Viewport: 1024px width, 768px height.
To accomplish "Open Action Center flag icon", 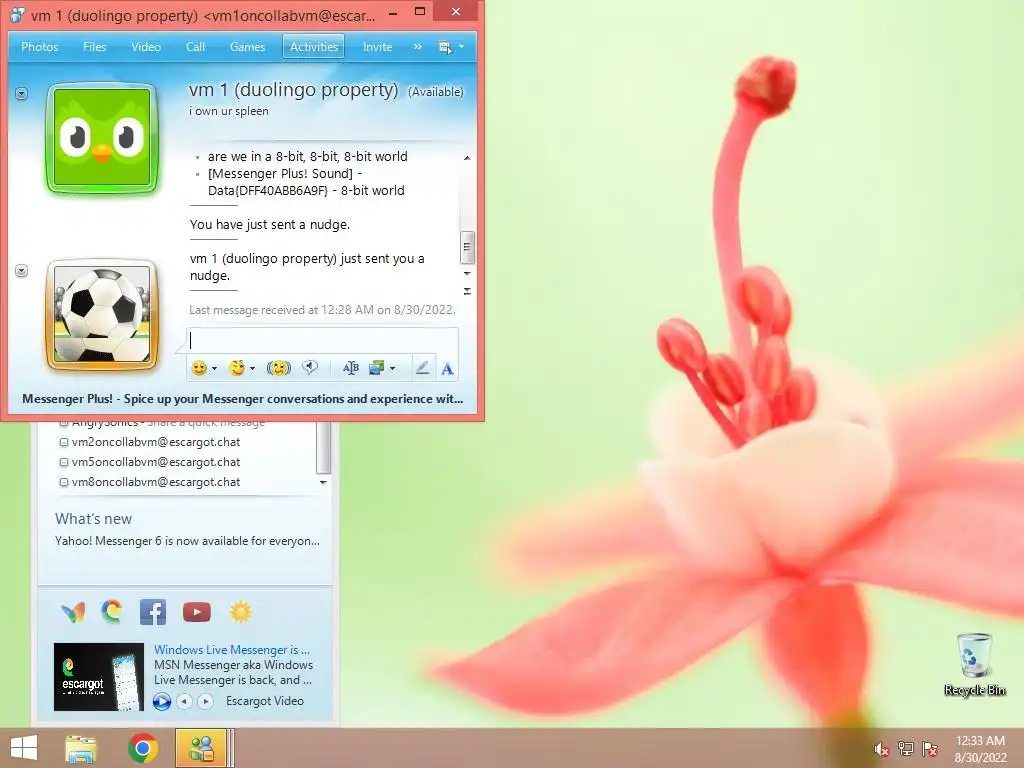I will [930, 749].
